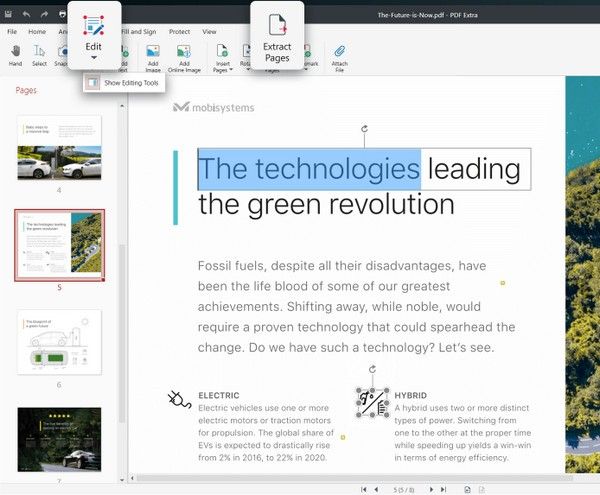Go to the next page arrow
600x495 pixels.
[x=431, y=489]
